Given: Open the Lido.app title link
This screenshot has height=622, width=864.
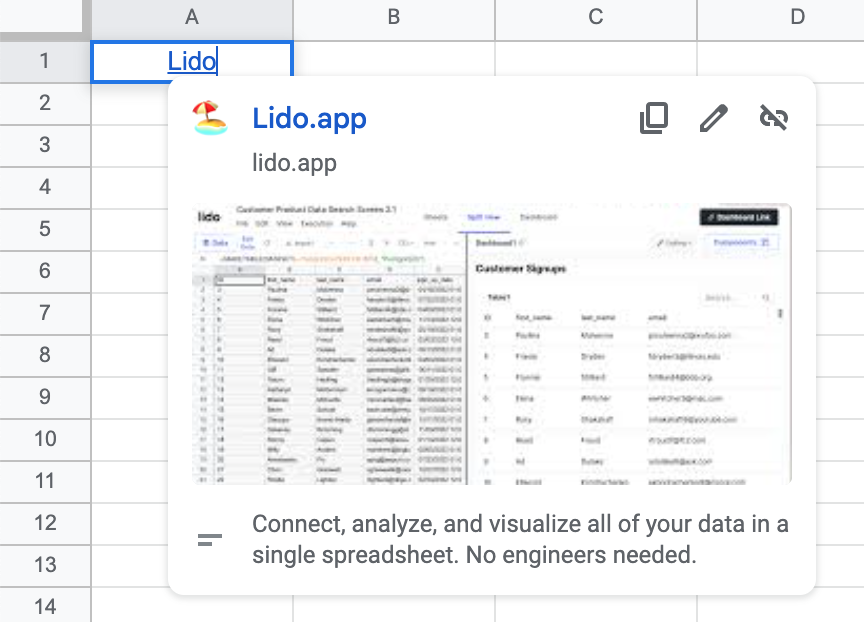Looking at the screenshot, I should coord(311,118).
